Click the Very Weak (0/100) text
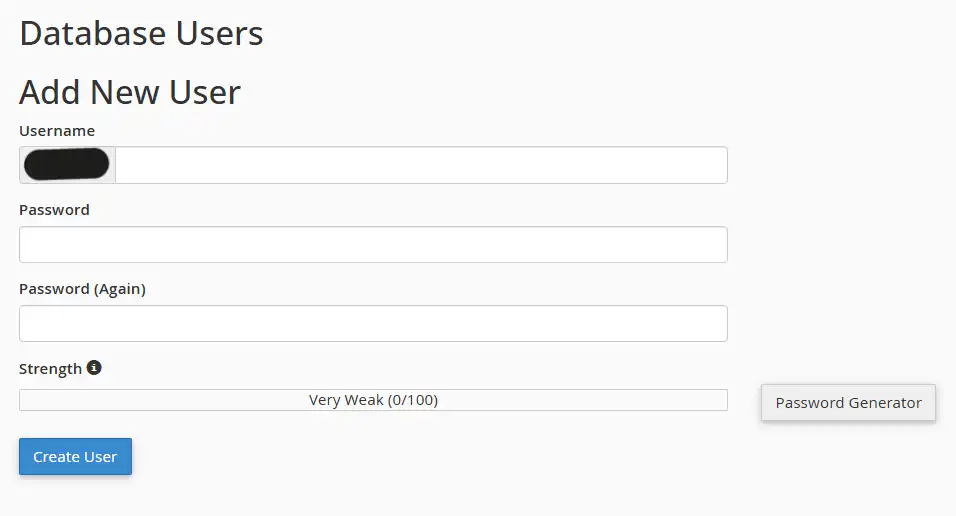Viewport: 956px width, 516px height. click(x=373, y=400)
